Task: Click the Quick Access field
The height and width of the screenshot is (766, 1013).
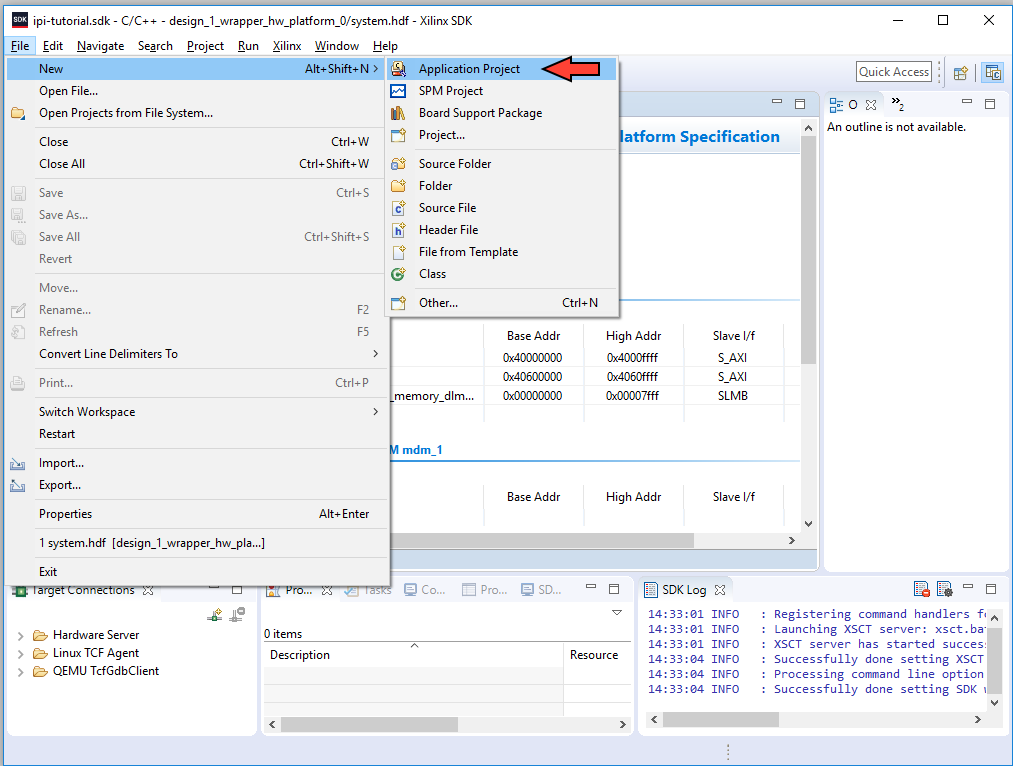Action: click(894, 72)
